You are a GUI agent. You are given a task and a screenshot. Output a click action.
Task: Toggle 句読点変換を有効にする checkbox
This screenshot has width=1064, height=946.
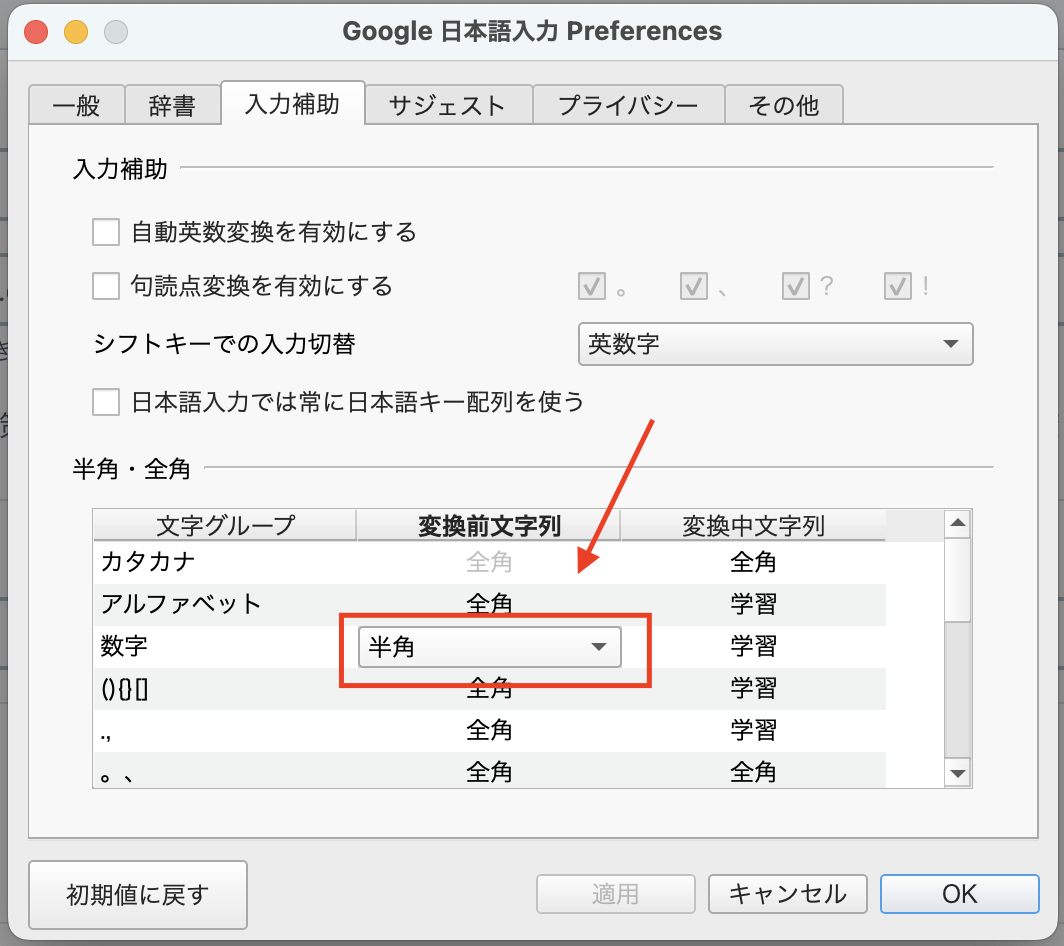click(x=106, y=286)
